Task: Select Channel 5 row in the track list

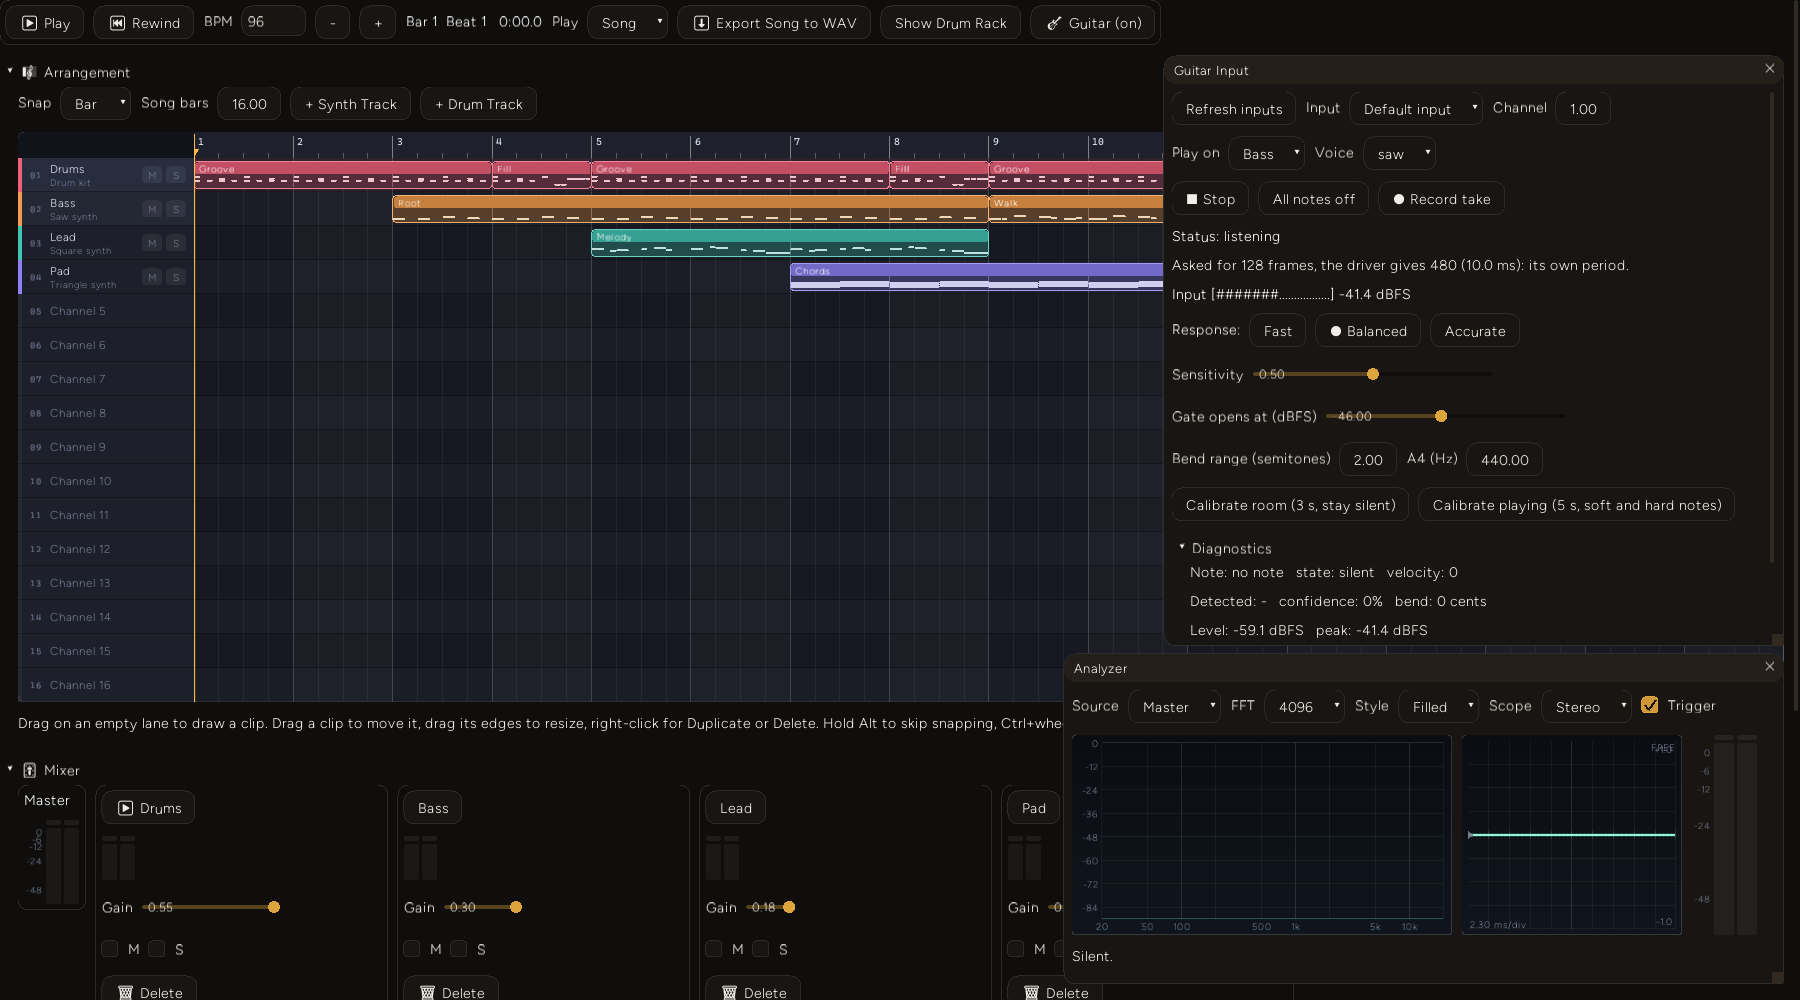Action: 106,311
